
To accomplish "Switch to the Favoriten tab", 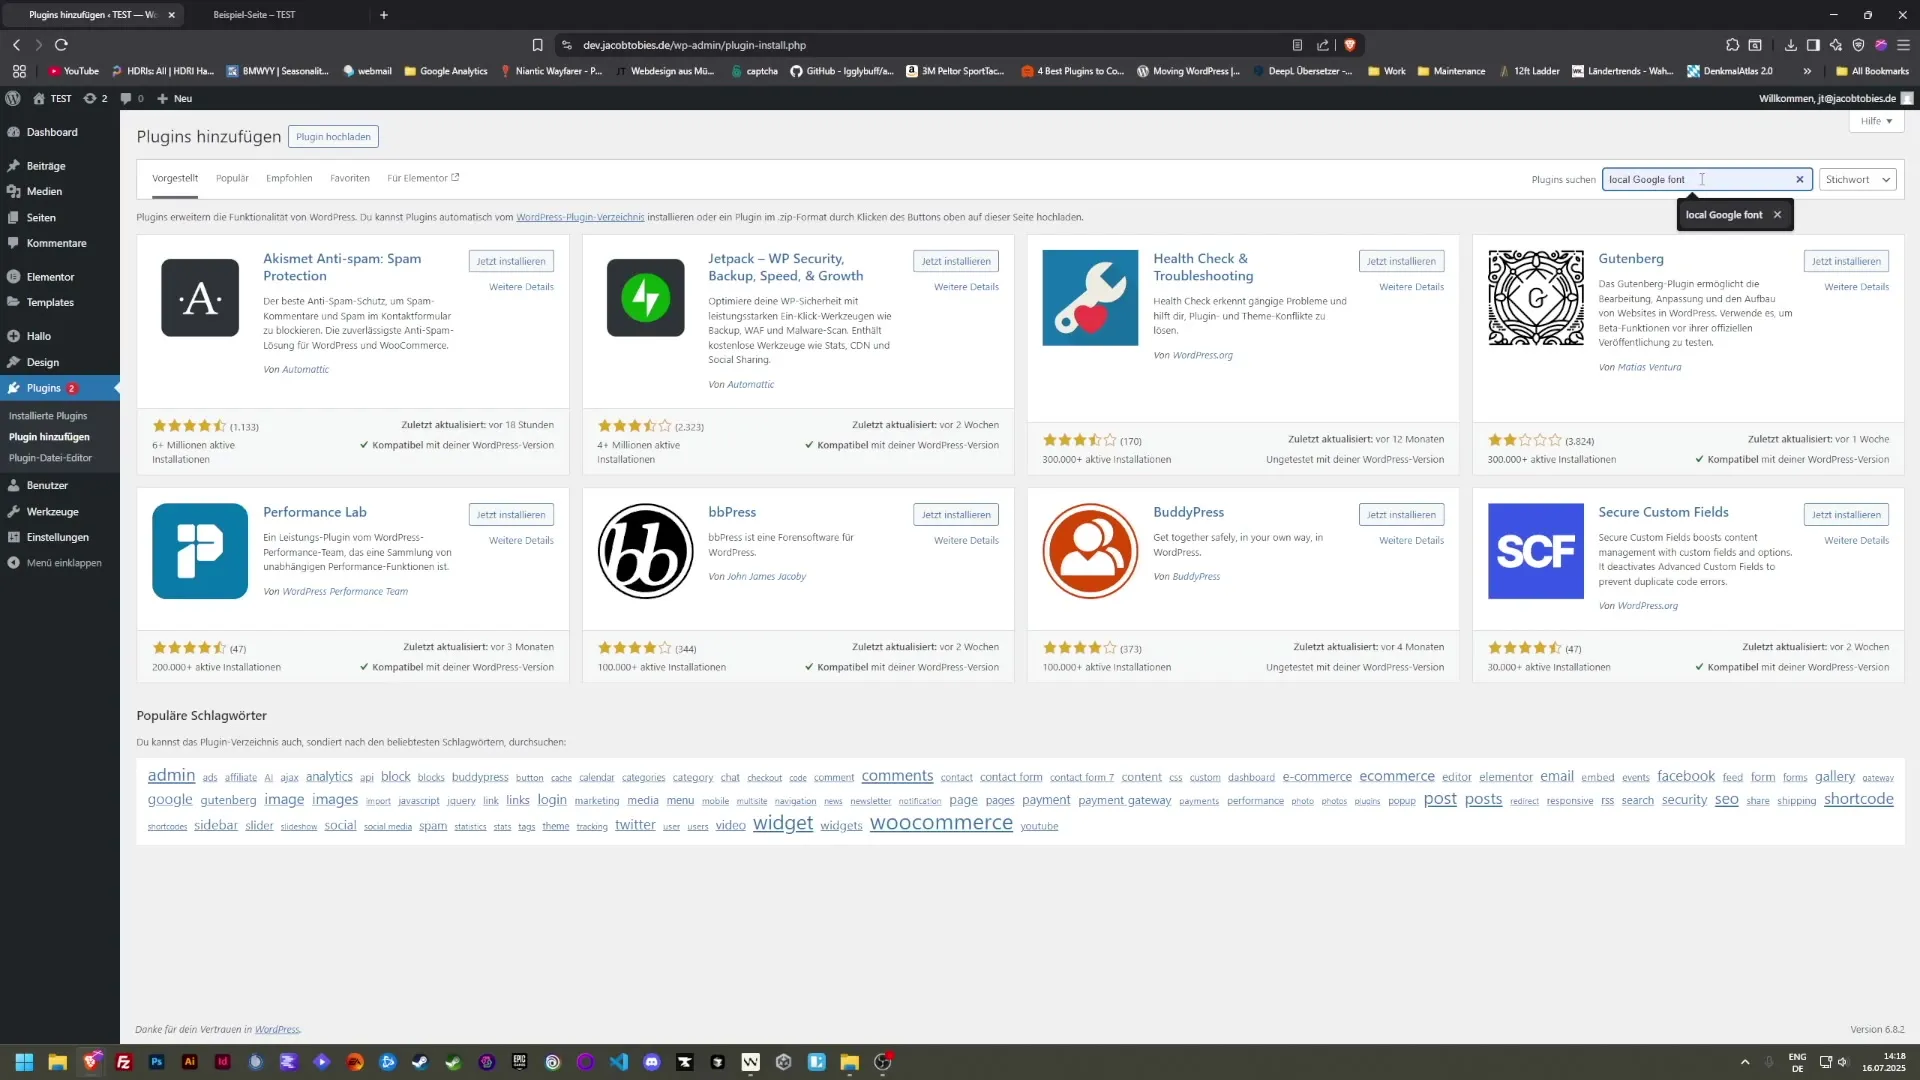I will click(349, 178).
